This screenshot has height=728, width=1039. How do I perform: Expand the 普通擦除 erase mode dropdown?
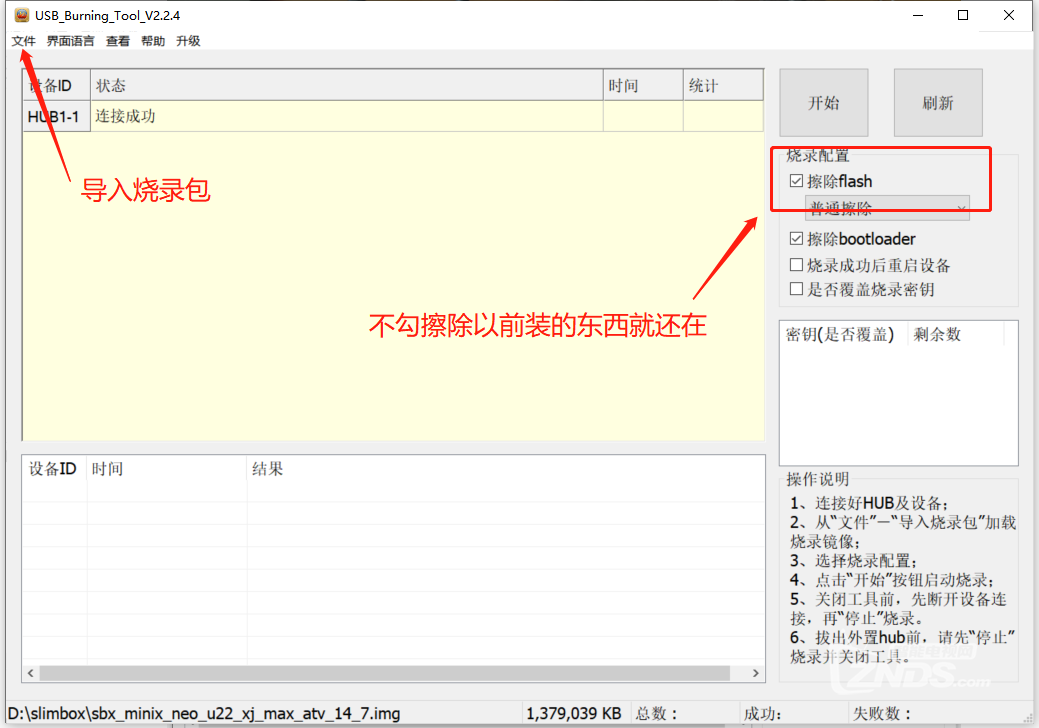point(886,208)
